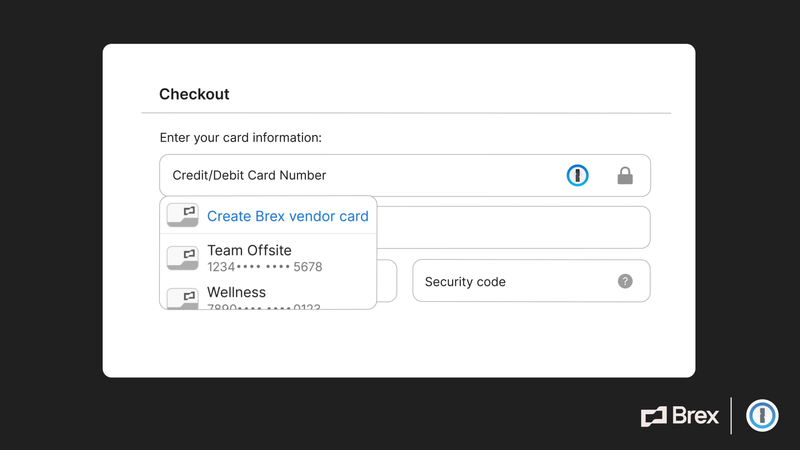
Task: Click the card icon beside Team Offsite
Action: [x=182, y=258]
